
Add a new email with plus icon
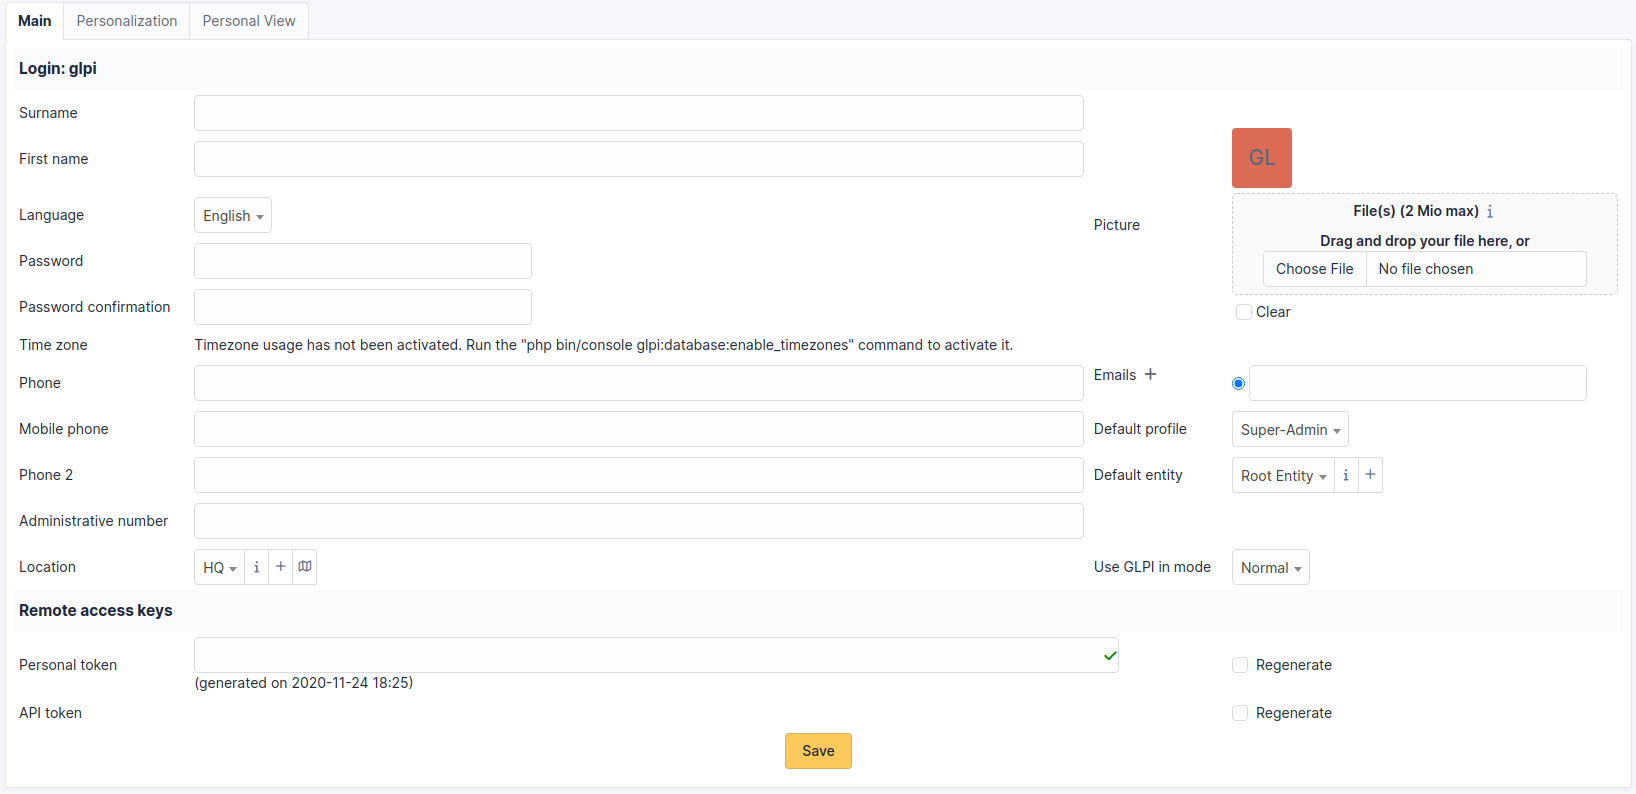click(1150, 374)
